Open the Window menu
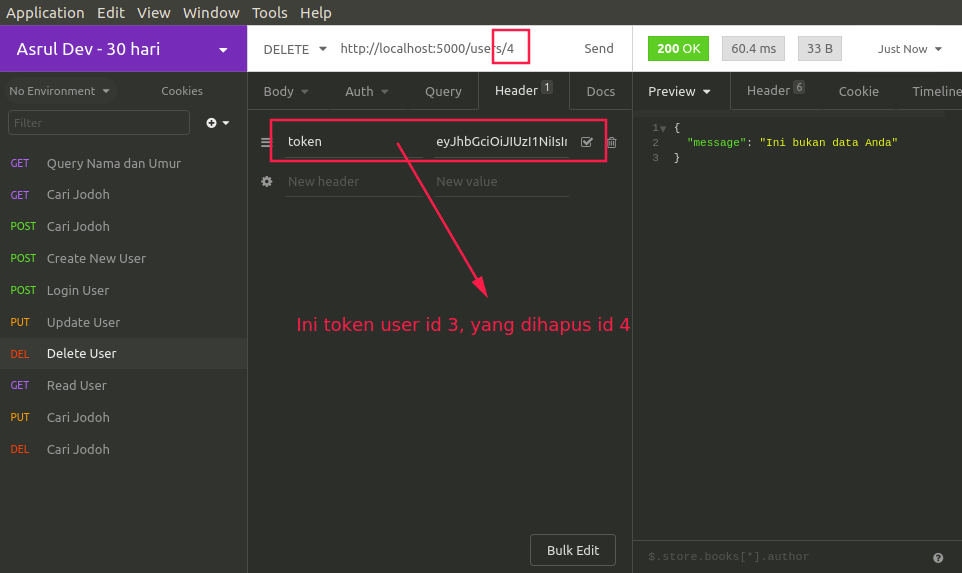Screen dimensions: 962x573 click(x=211, y=12)
